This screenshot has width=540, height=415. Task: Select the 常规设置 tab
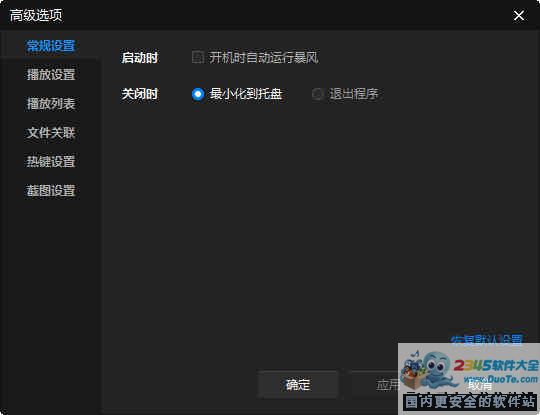[51, 45]
